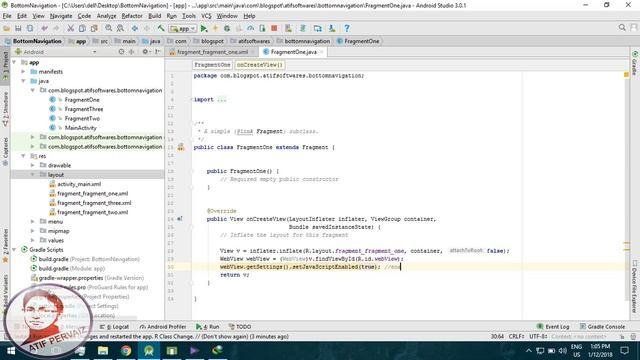The height and width of the screenshot is (360, 640).
Task: Open the Navigate menu
Action: coord(61,16)
